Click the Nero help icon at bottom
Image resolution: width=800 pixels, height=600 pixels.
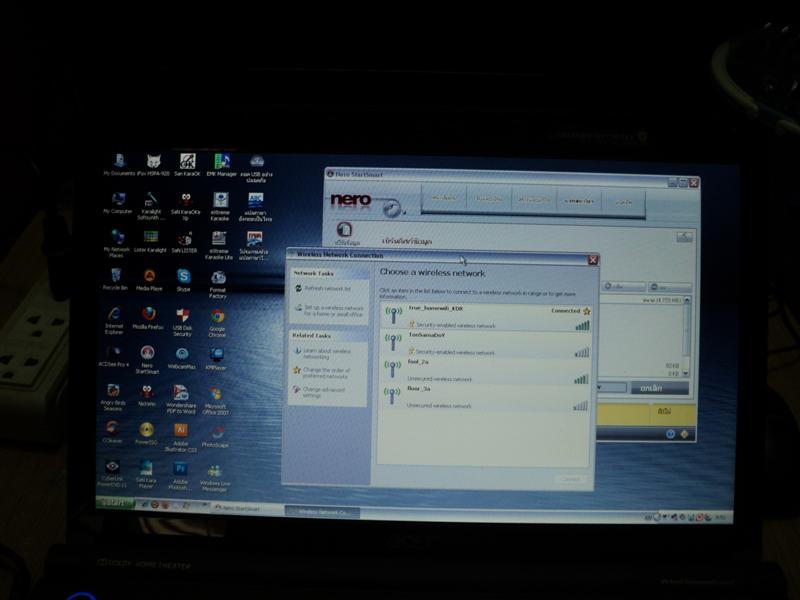point(670,434)
